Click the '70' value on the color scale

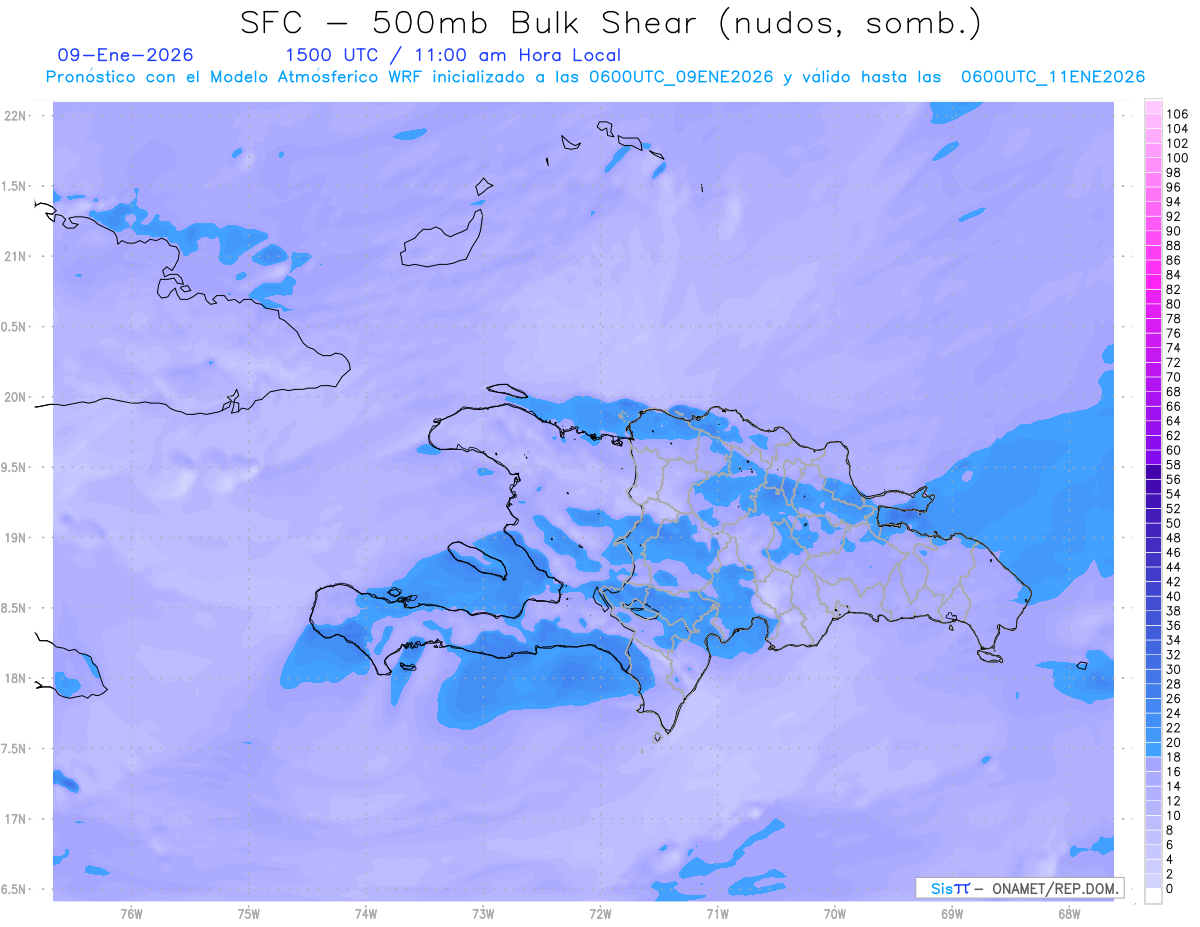[1174, 377]
